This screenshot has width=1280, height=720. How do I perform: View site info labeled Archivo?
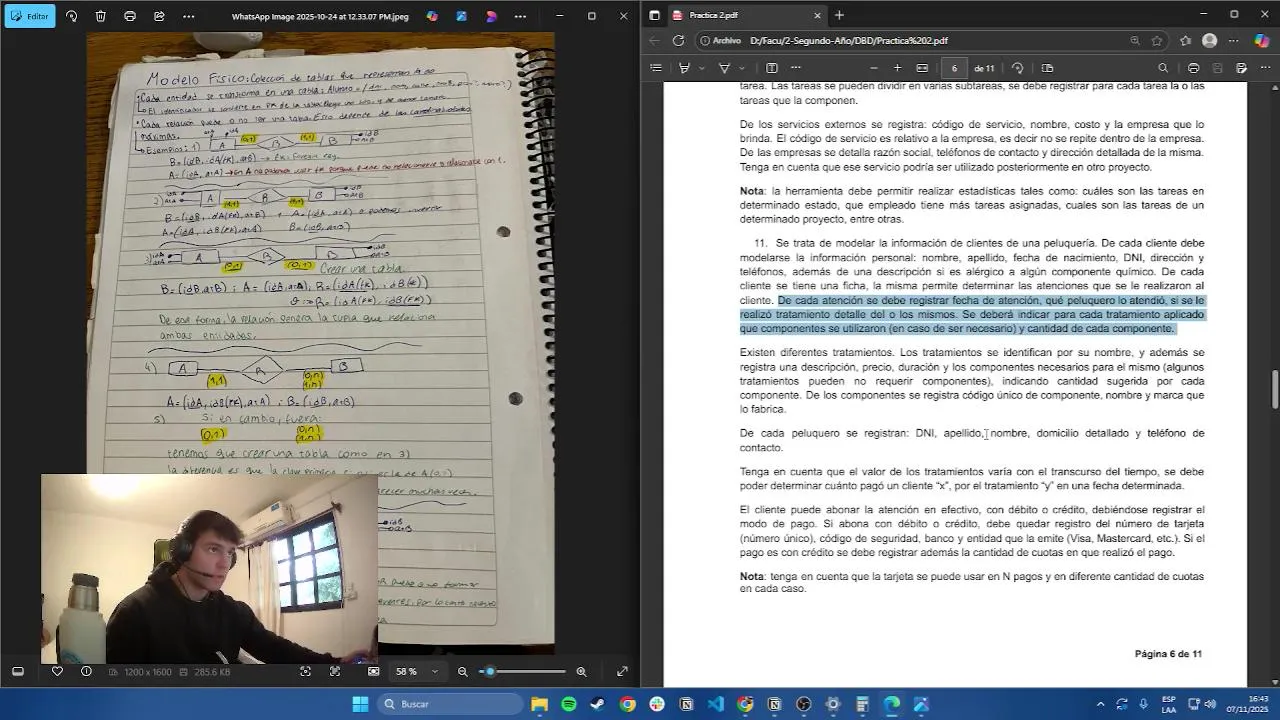pyautogui.click(x=721, y=41)
